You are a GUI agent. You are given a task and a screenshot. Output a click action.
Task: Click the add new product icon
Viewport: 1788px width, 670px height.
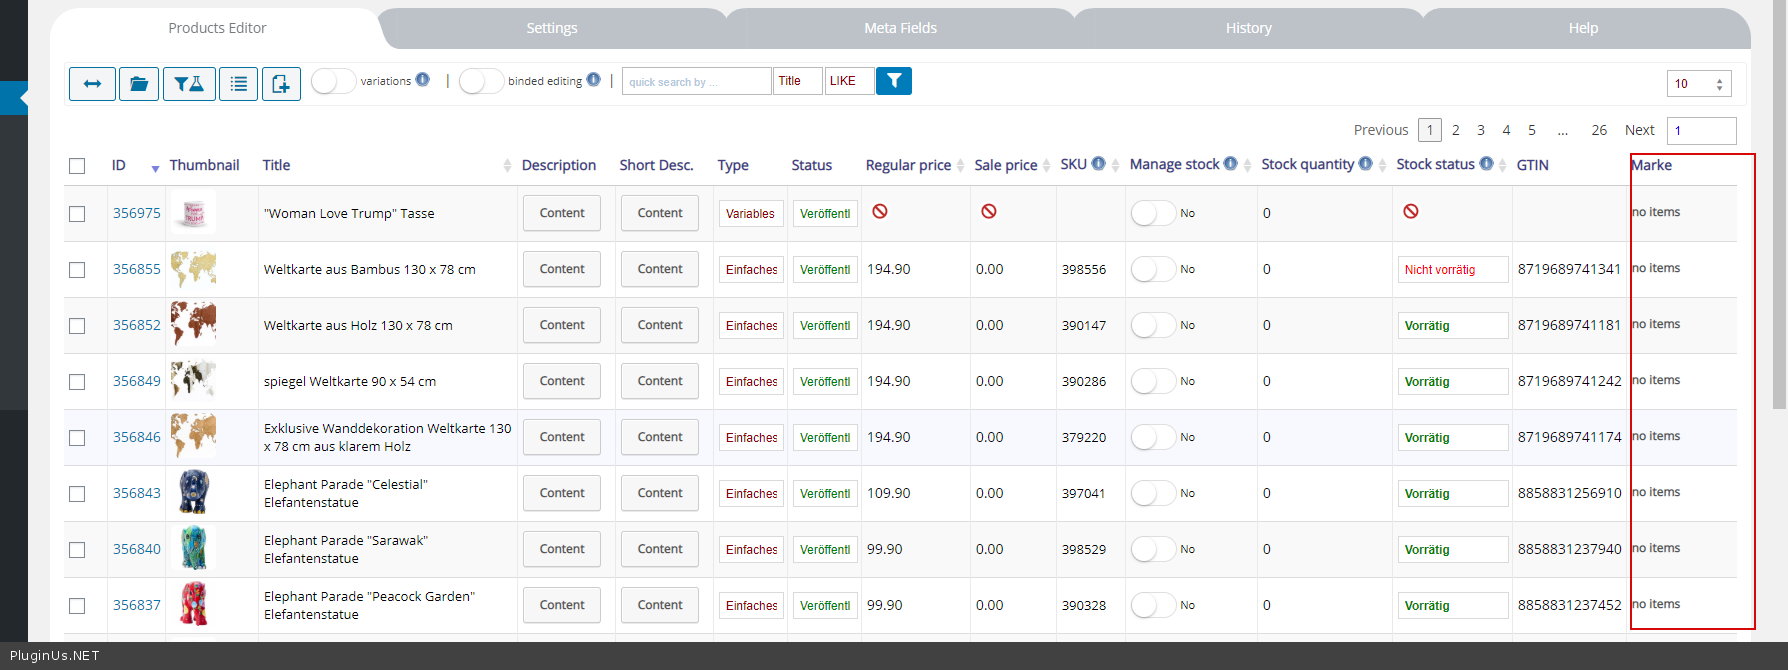(x=281, y=84)
